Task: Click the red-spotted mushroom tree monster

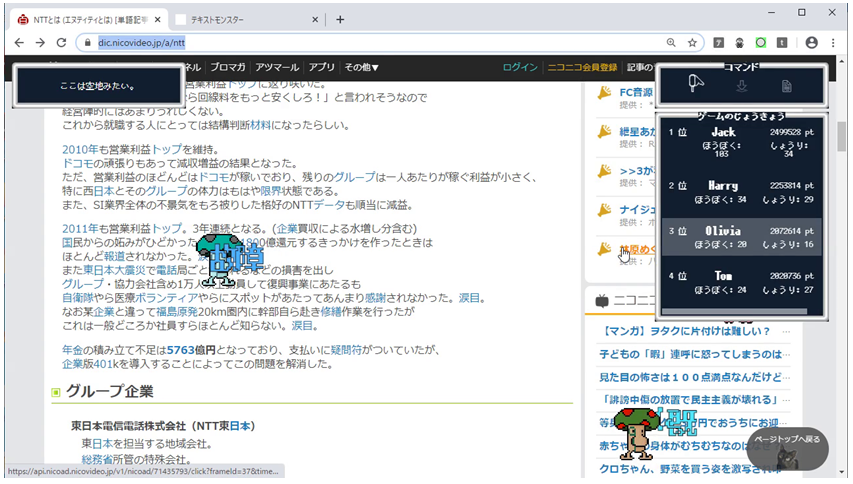Action: pyautogui.click(x=636, y=433)
